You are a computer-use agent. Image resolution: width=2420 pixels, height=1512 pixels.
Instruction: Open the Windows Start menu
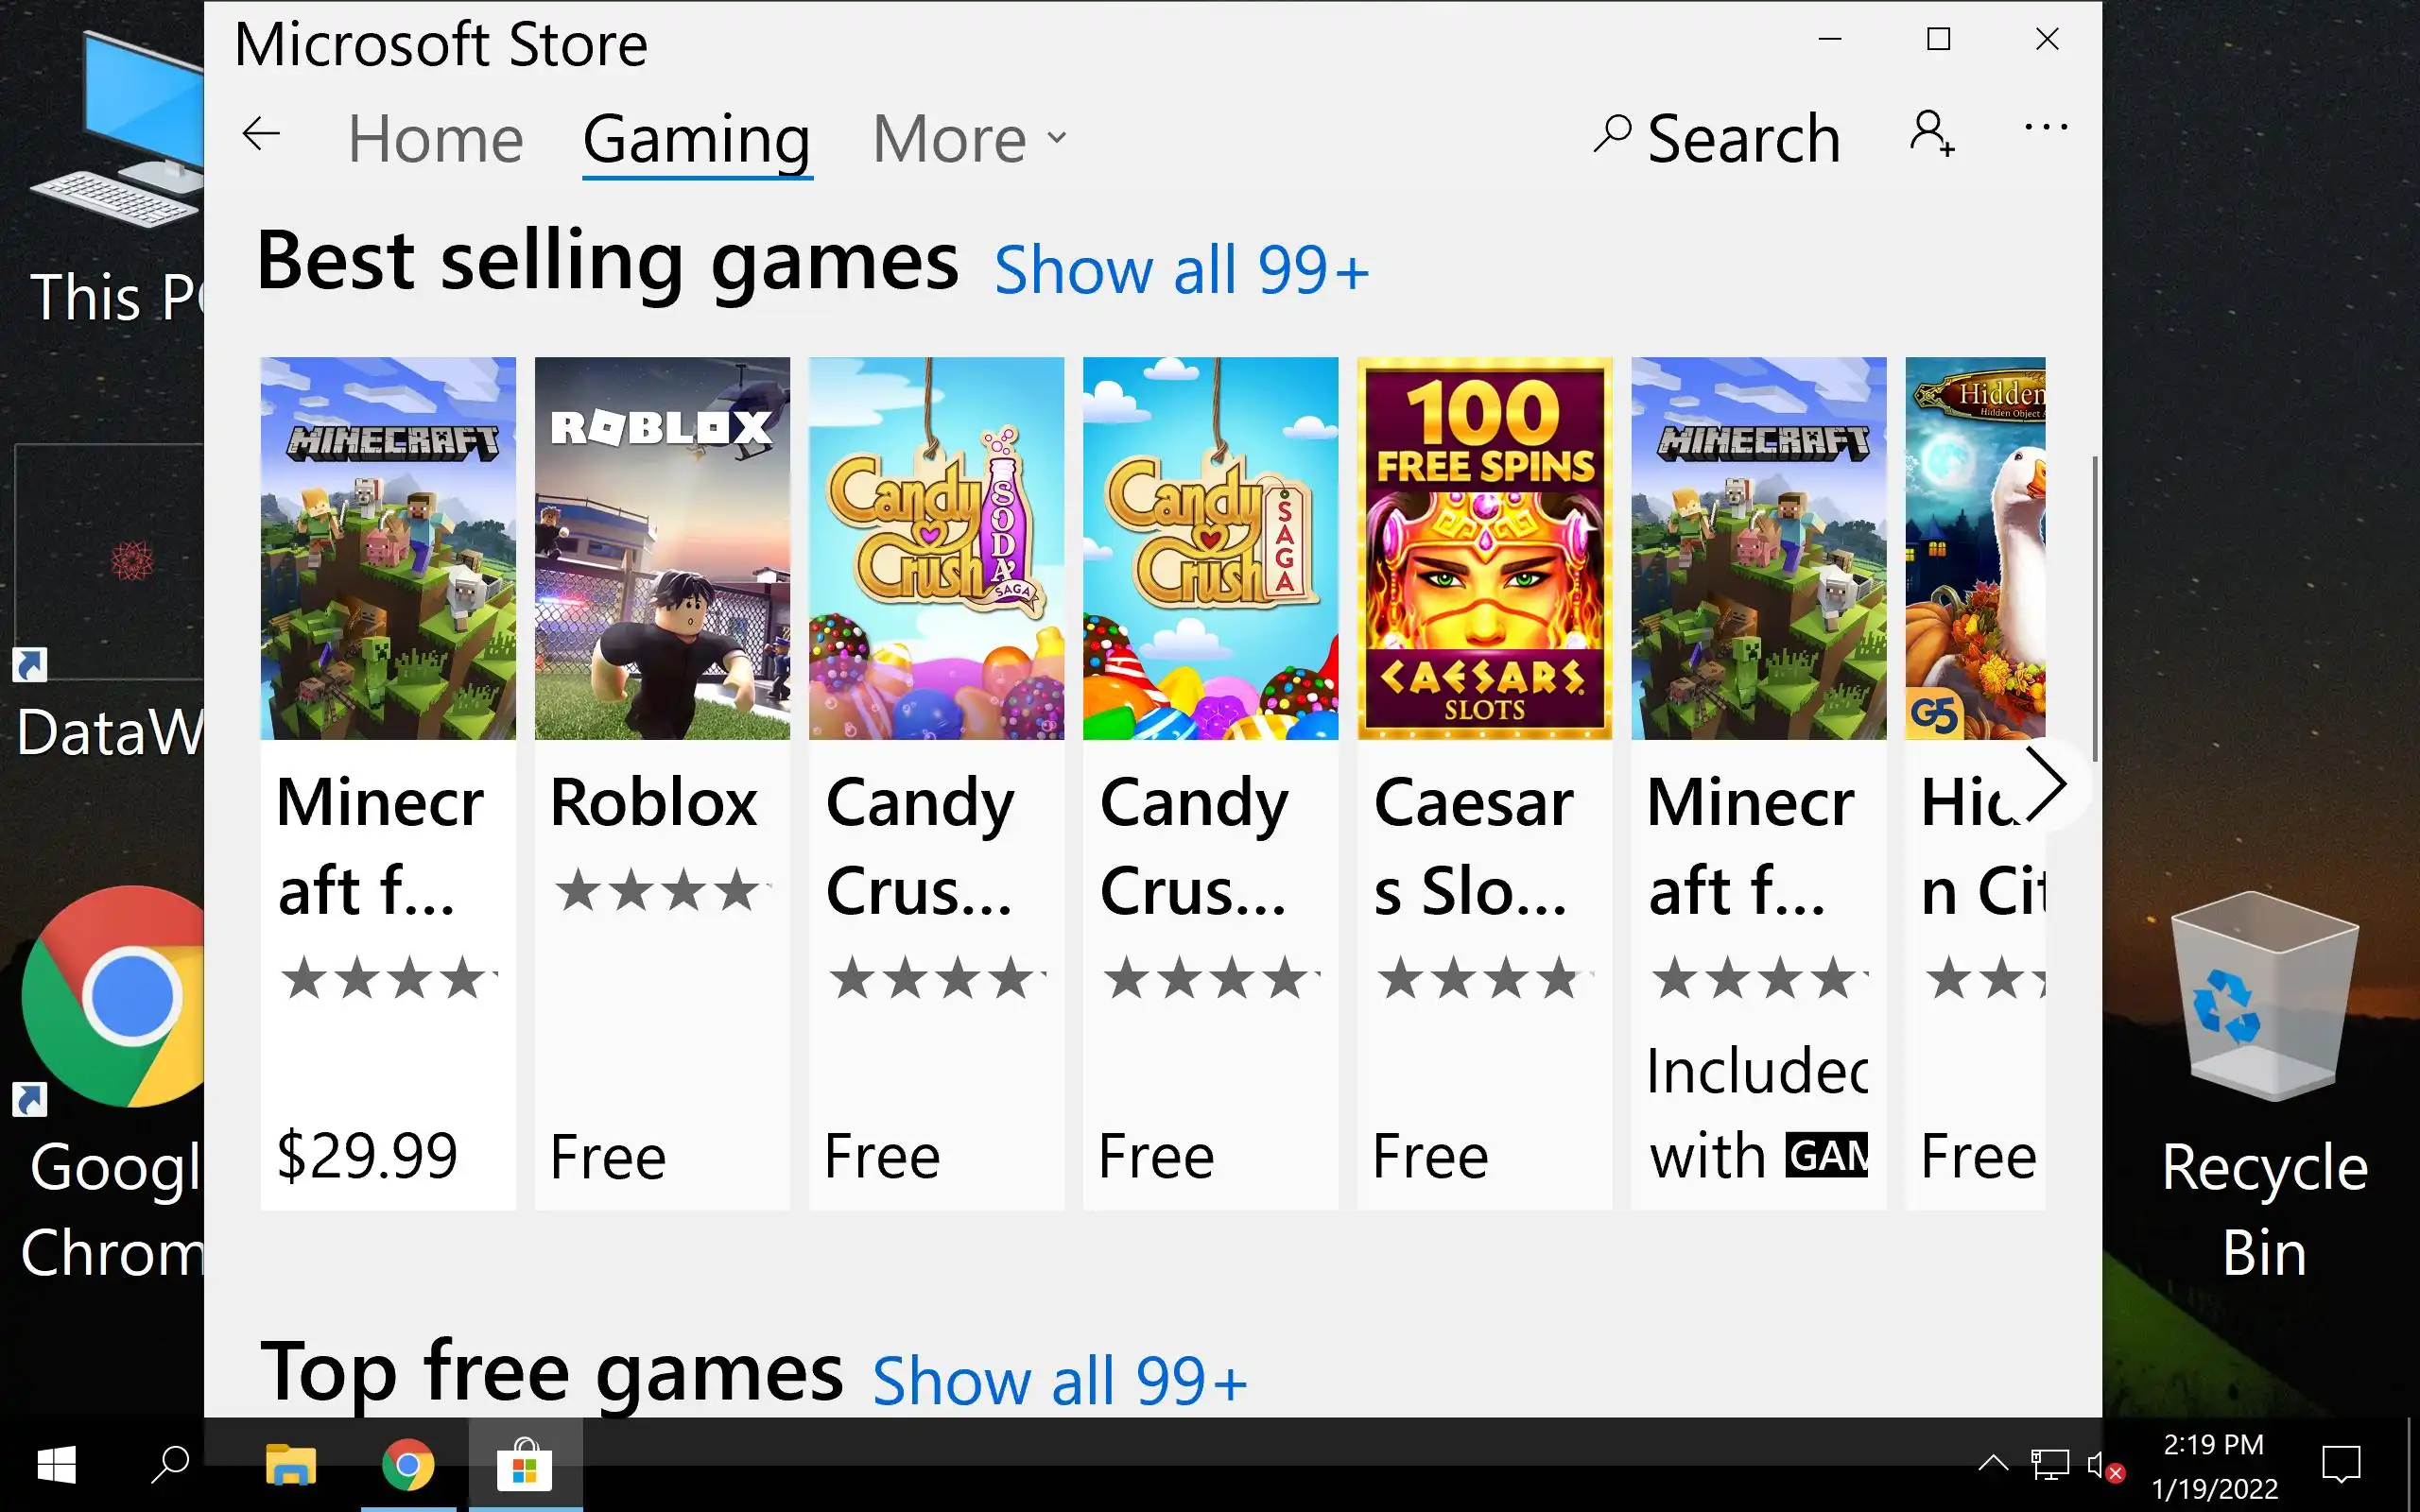(x=57, y=1466)
